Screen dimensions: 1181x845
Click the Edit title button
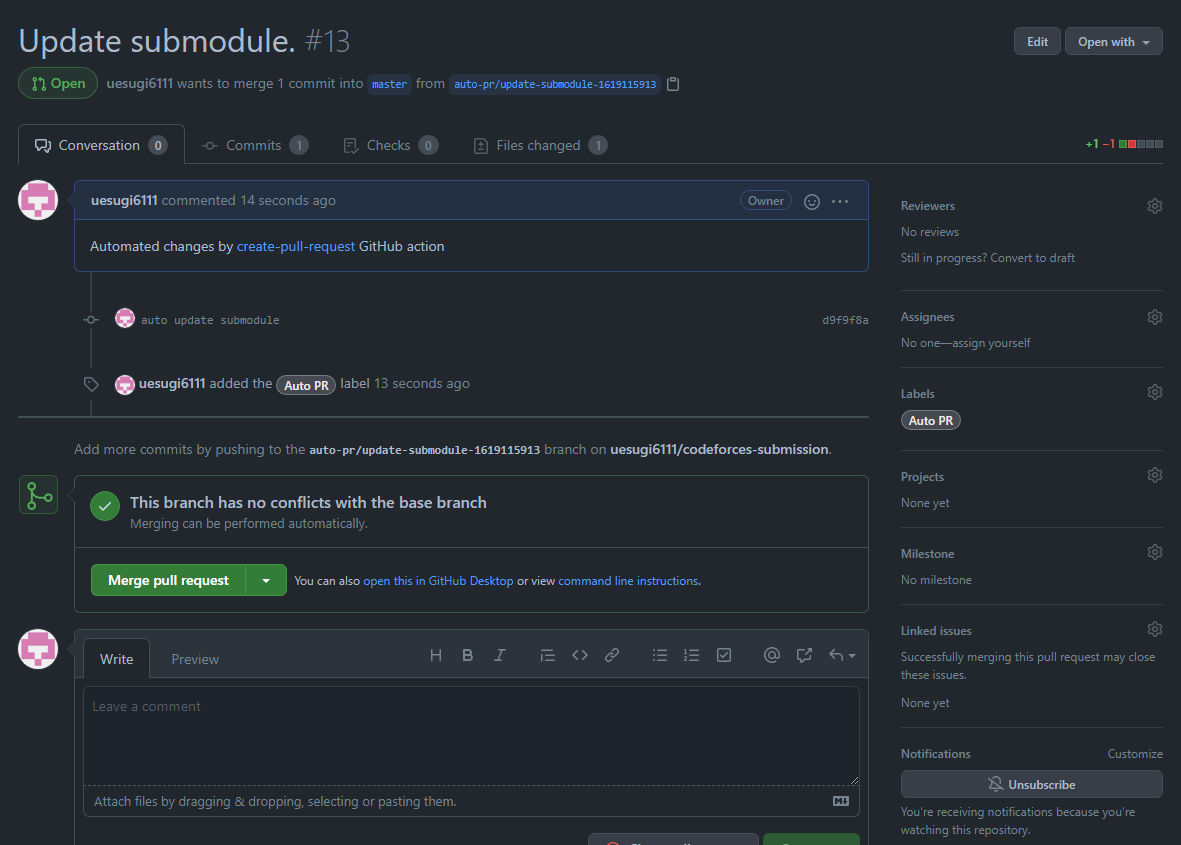pyautogui.click(x=1037, y=42)
